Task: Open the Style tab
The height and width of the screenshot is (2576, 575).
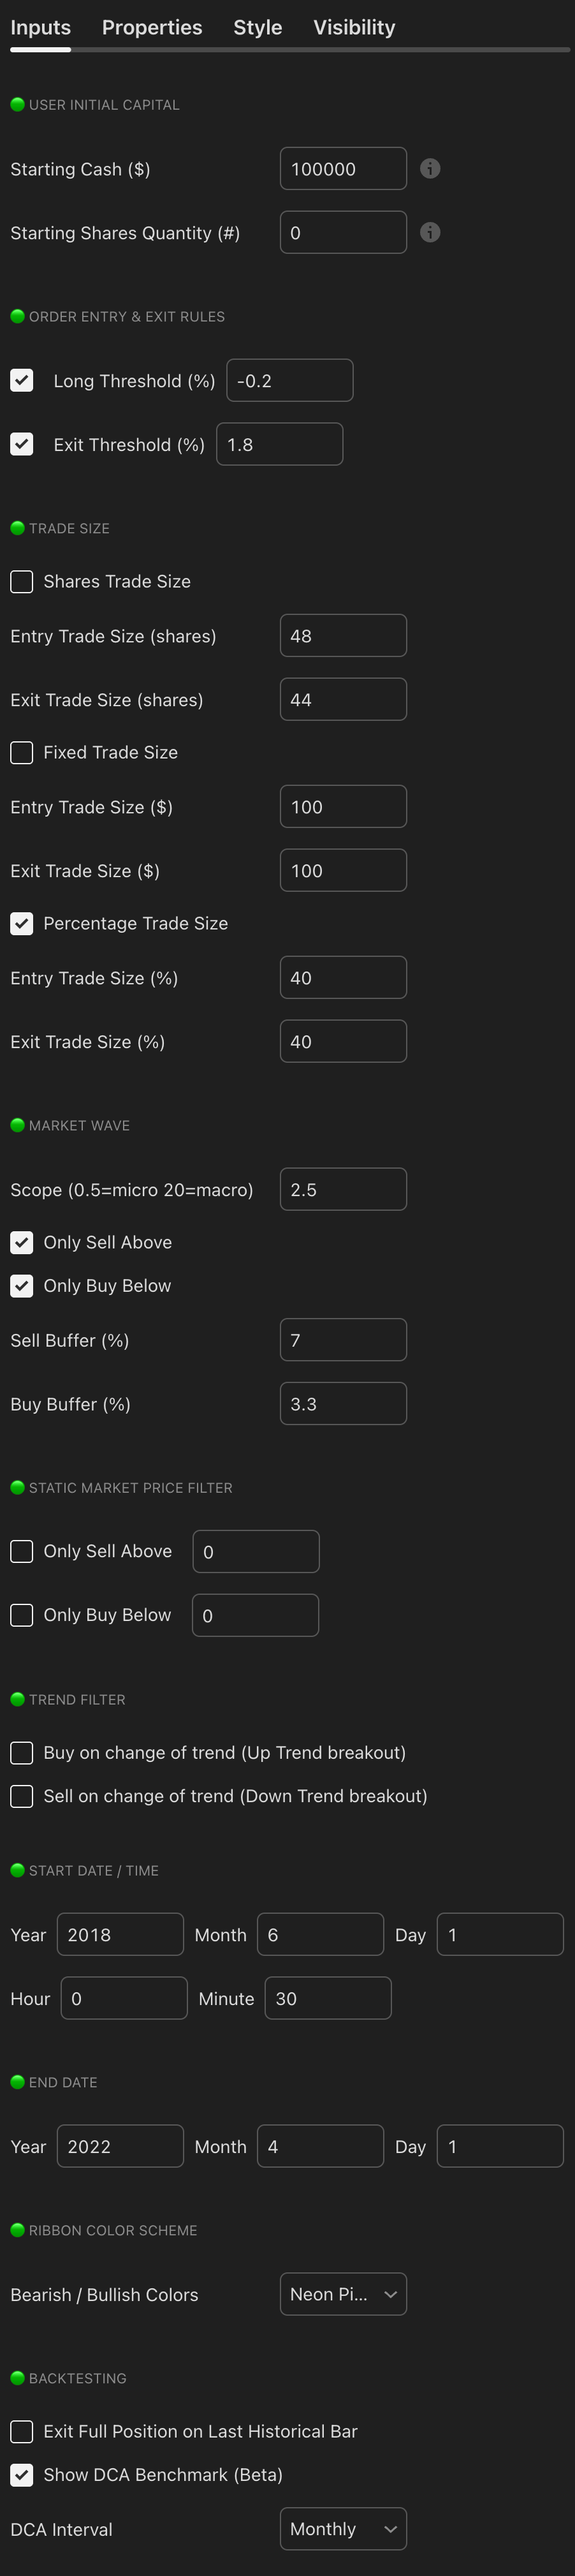Action: tap(258, 28)
